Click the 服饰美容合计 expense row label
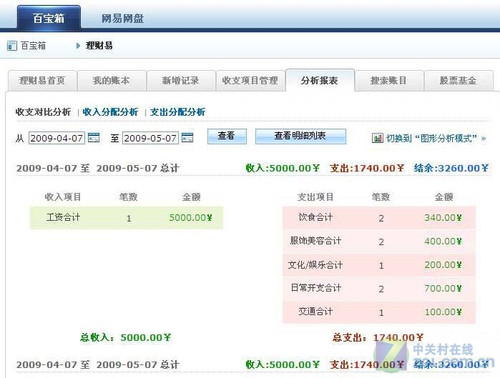This screenshot has width=500, height=378. point(315,241)
